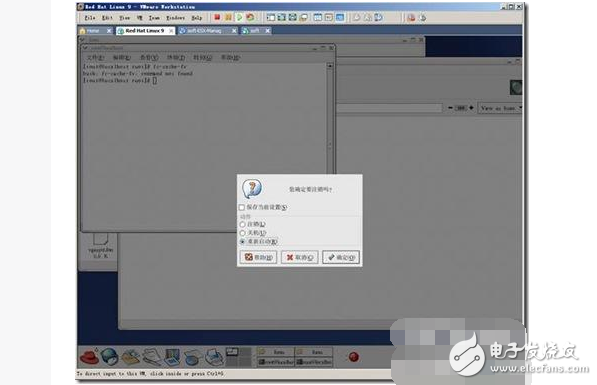Open the Windows menu in VMware
This screenshot has height=385, width=597.
pyautogui.click(x=176, y=18)
